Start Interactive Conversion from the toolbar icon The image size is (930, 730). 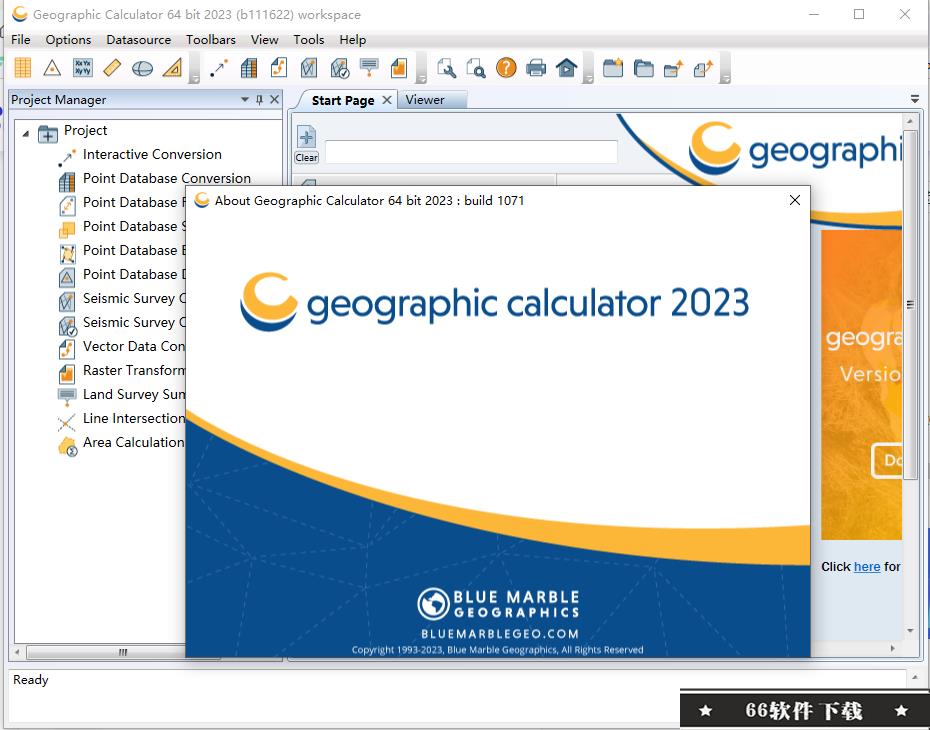coord(219,68)
